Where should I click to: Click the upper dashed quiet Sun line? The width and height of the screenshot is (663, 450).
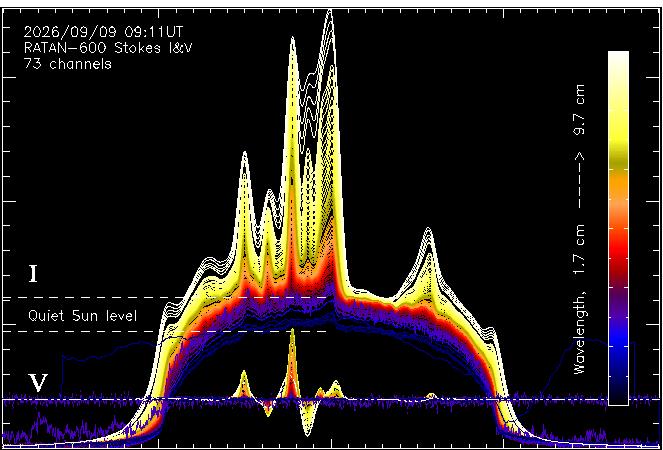pyautogui.click(x=167, y=298)
